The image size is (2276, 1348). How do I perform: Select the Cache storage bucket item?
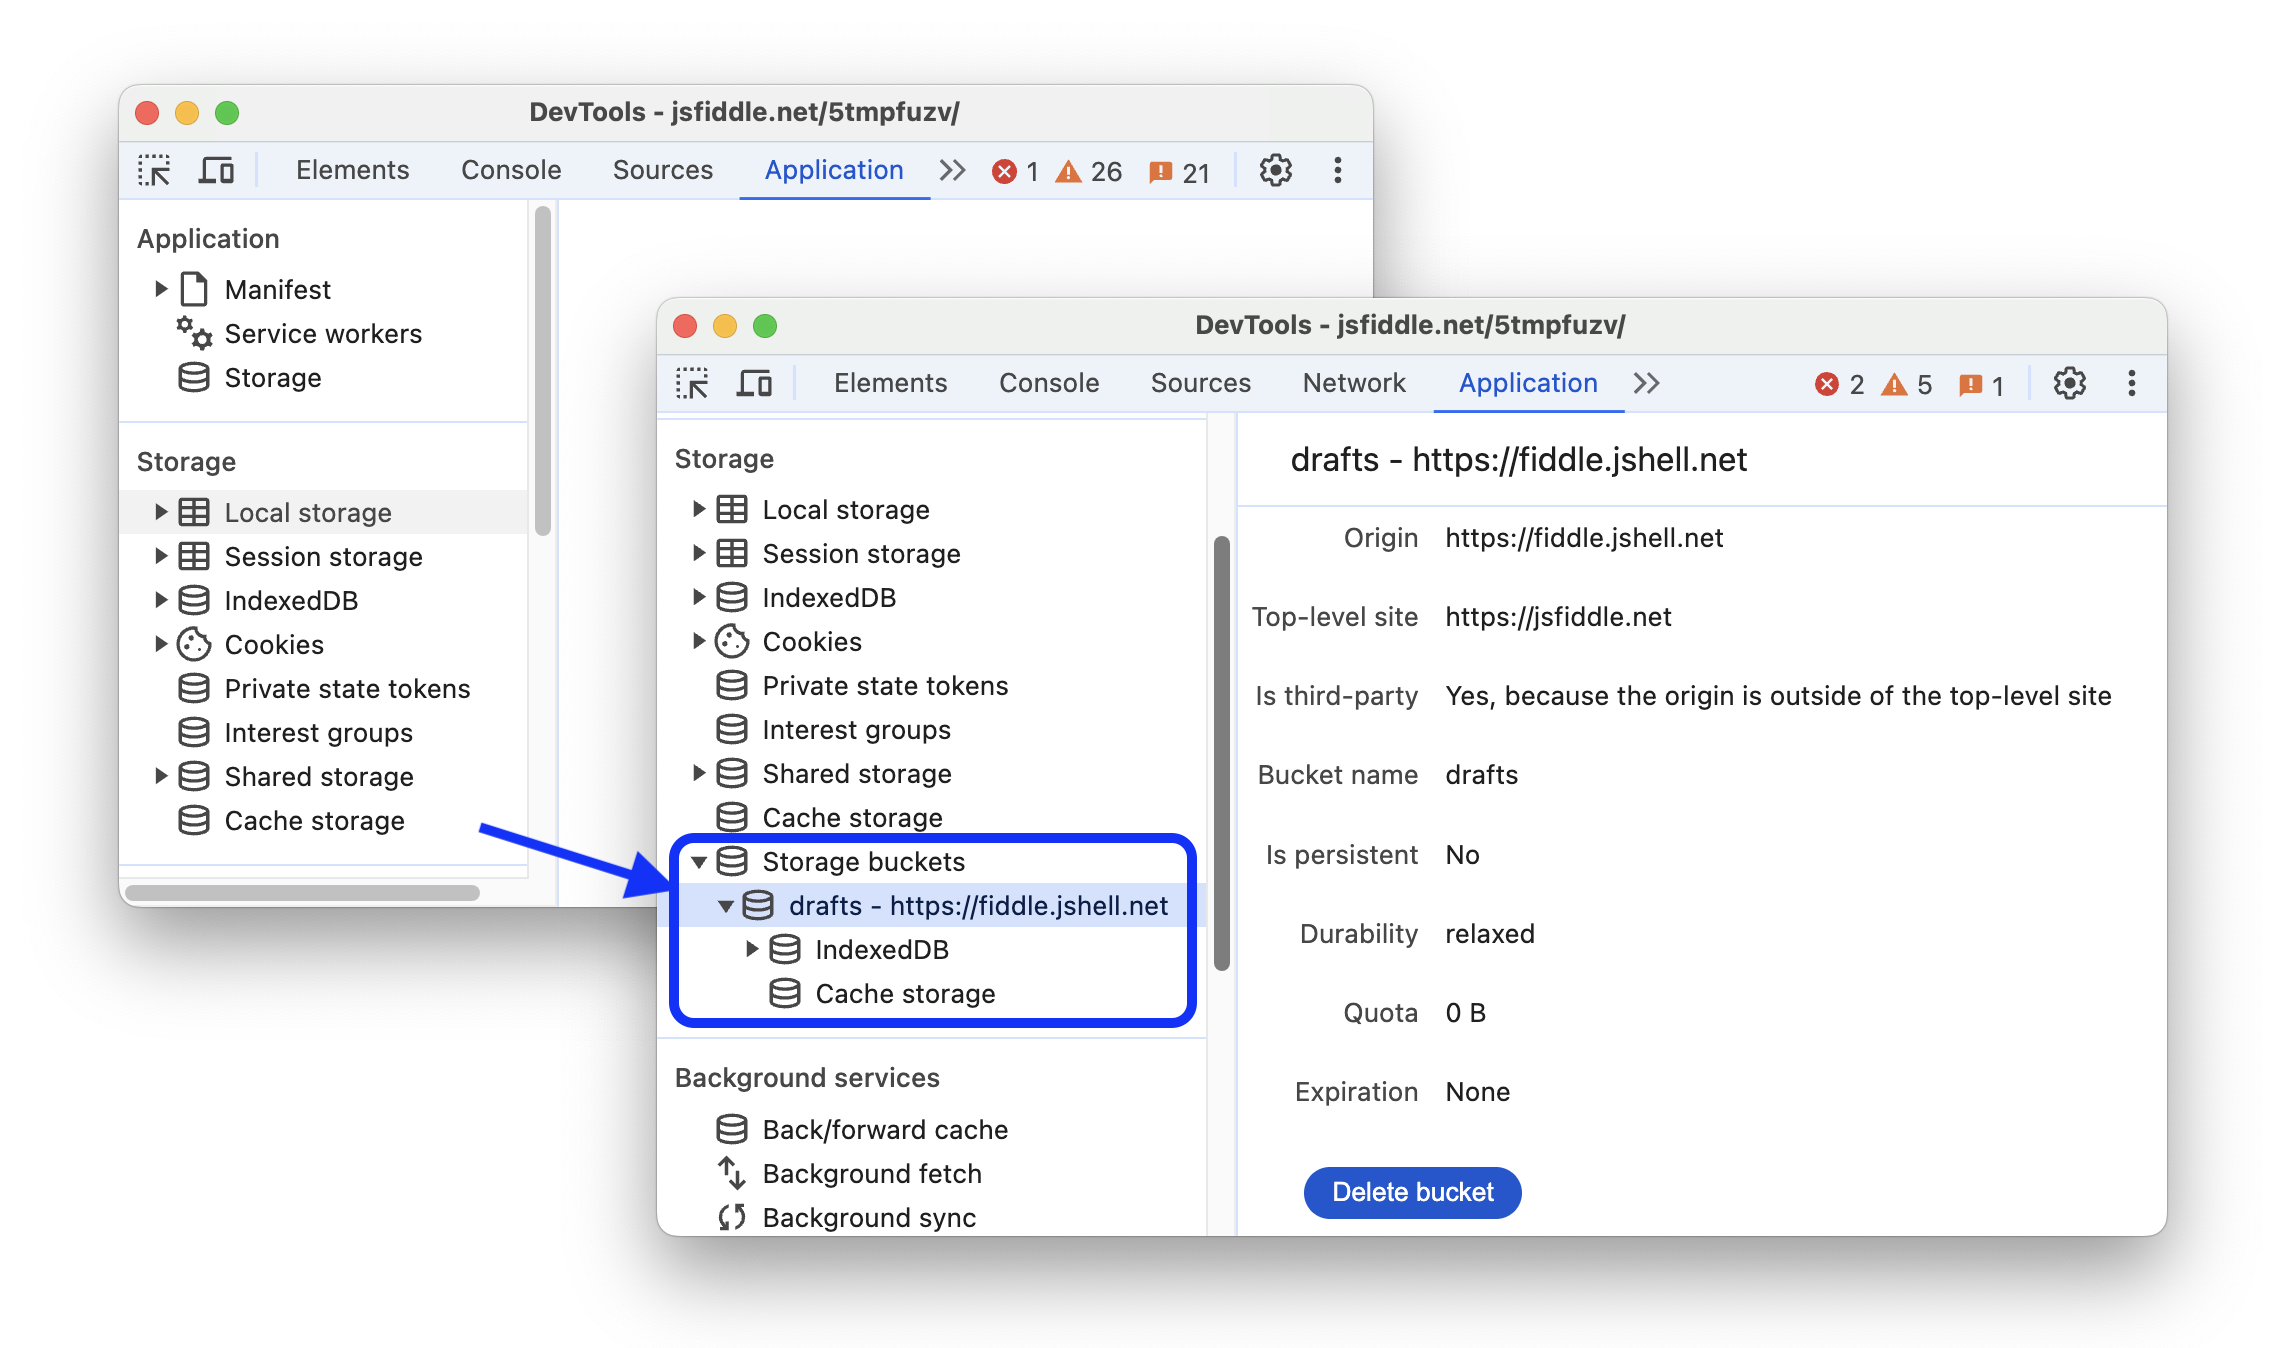point(901,992)
